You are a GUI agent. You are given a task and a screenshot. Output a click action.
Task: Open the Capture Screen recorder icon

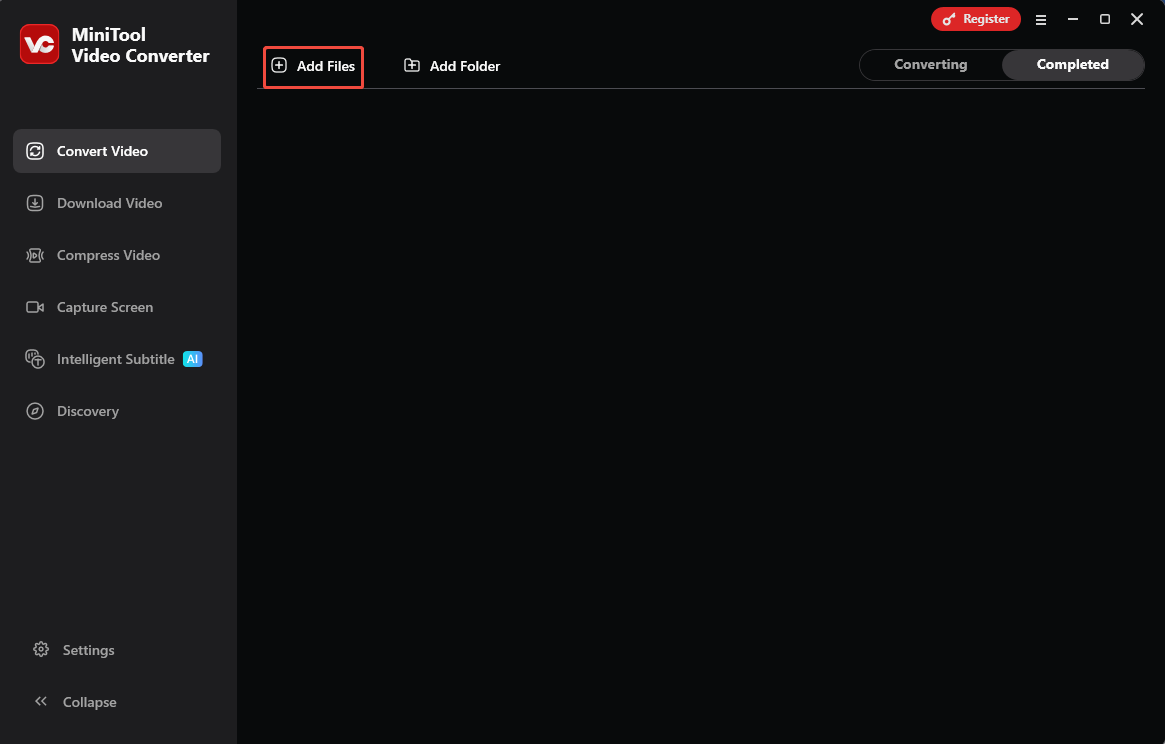[35, 307]
